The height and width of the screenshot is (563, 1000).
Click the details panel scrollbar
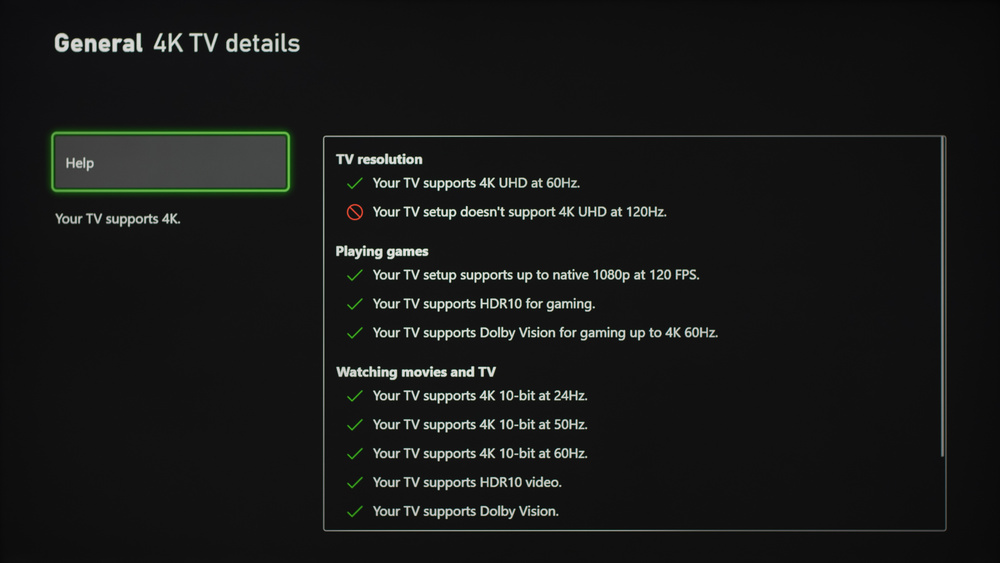pos(942,298)
